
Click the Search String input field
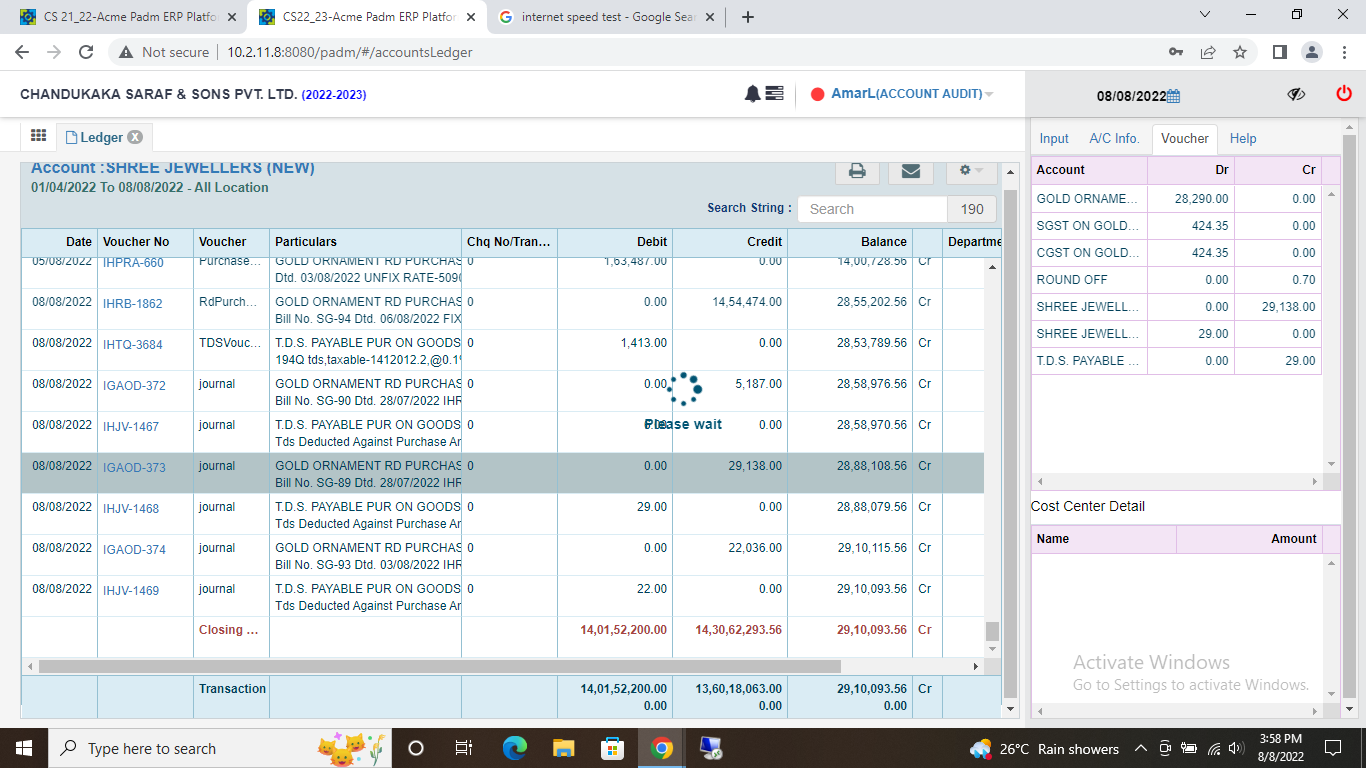pyautogui.click(x=872, y=209)
